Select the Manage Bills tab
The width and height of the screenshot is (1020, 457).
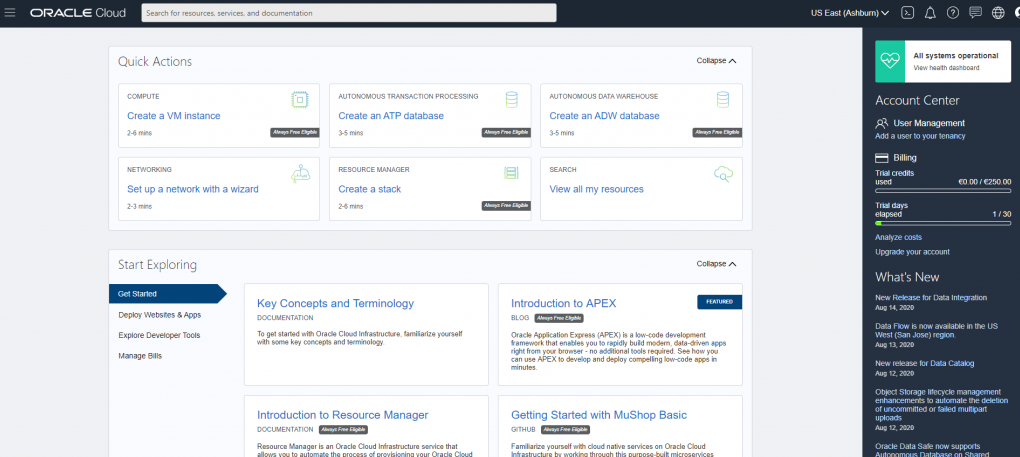pos(140,356)
